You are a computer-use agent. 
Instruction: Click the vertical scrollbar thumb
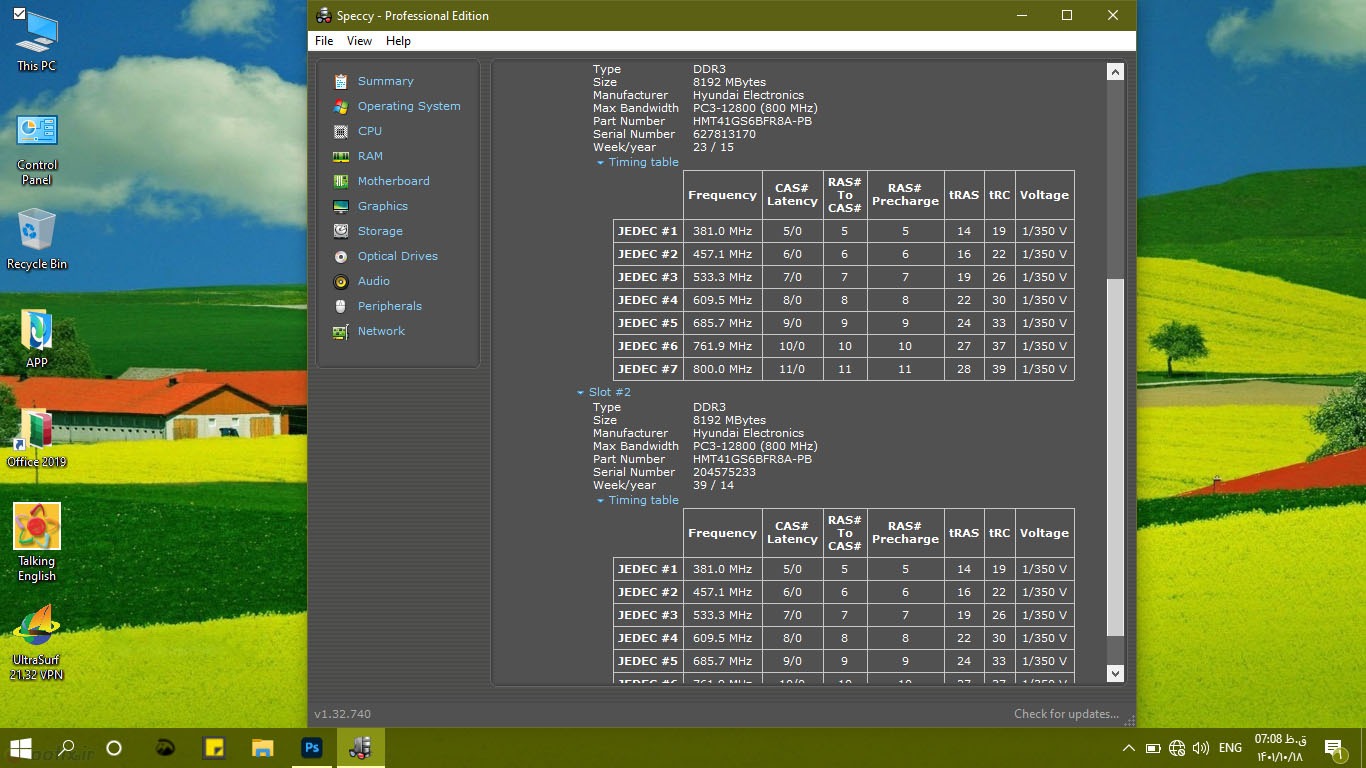pyautogui.click(x=1115, y=457)
